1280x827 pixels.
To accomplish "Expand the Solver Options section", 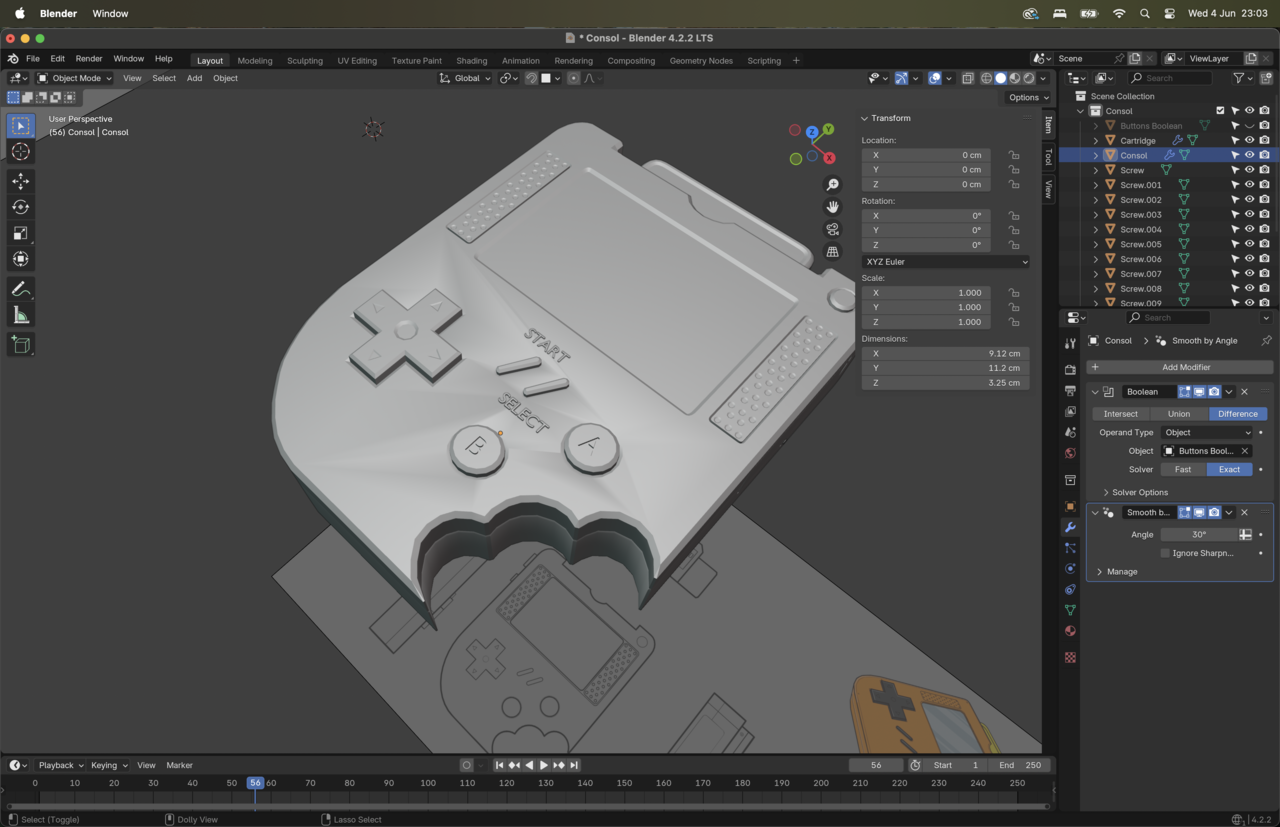I will pos(1135,492).
